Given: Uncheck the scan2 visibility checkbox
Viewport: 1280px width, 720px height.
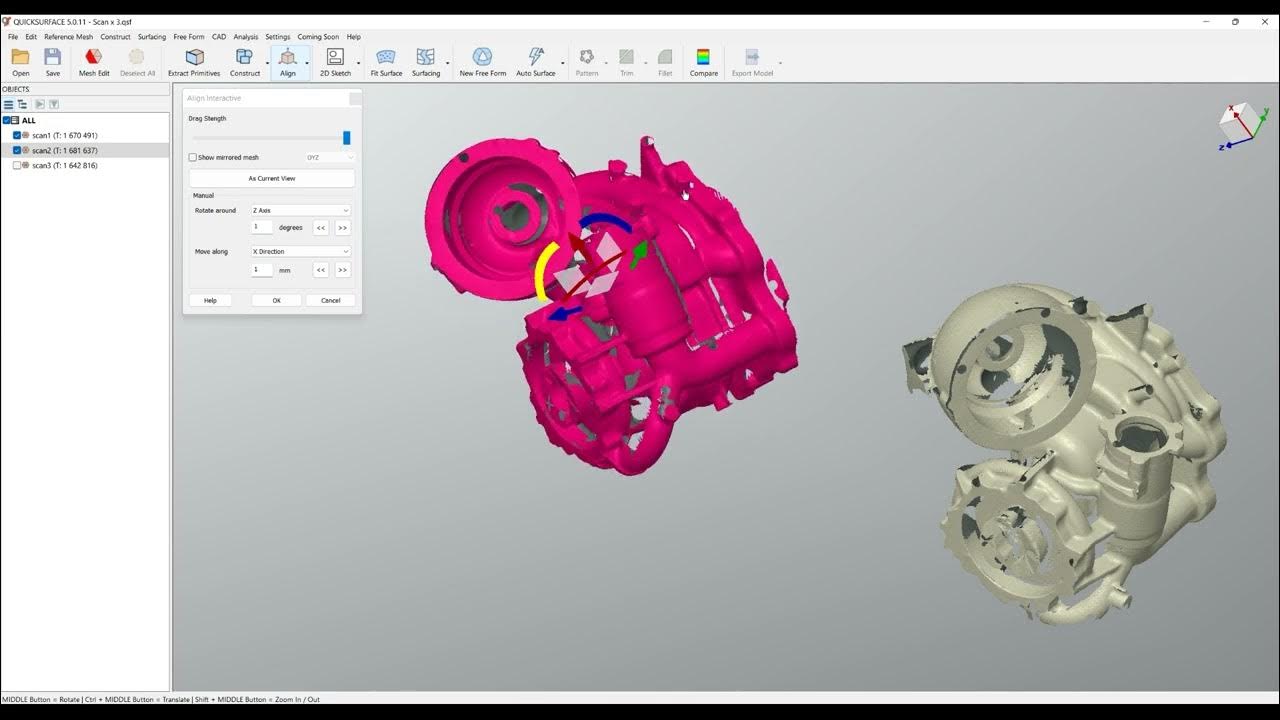Looking at the screenshot, I should coord(17,150).
